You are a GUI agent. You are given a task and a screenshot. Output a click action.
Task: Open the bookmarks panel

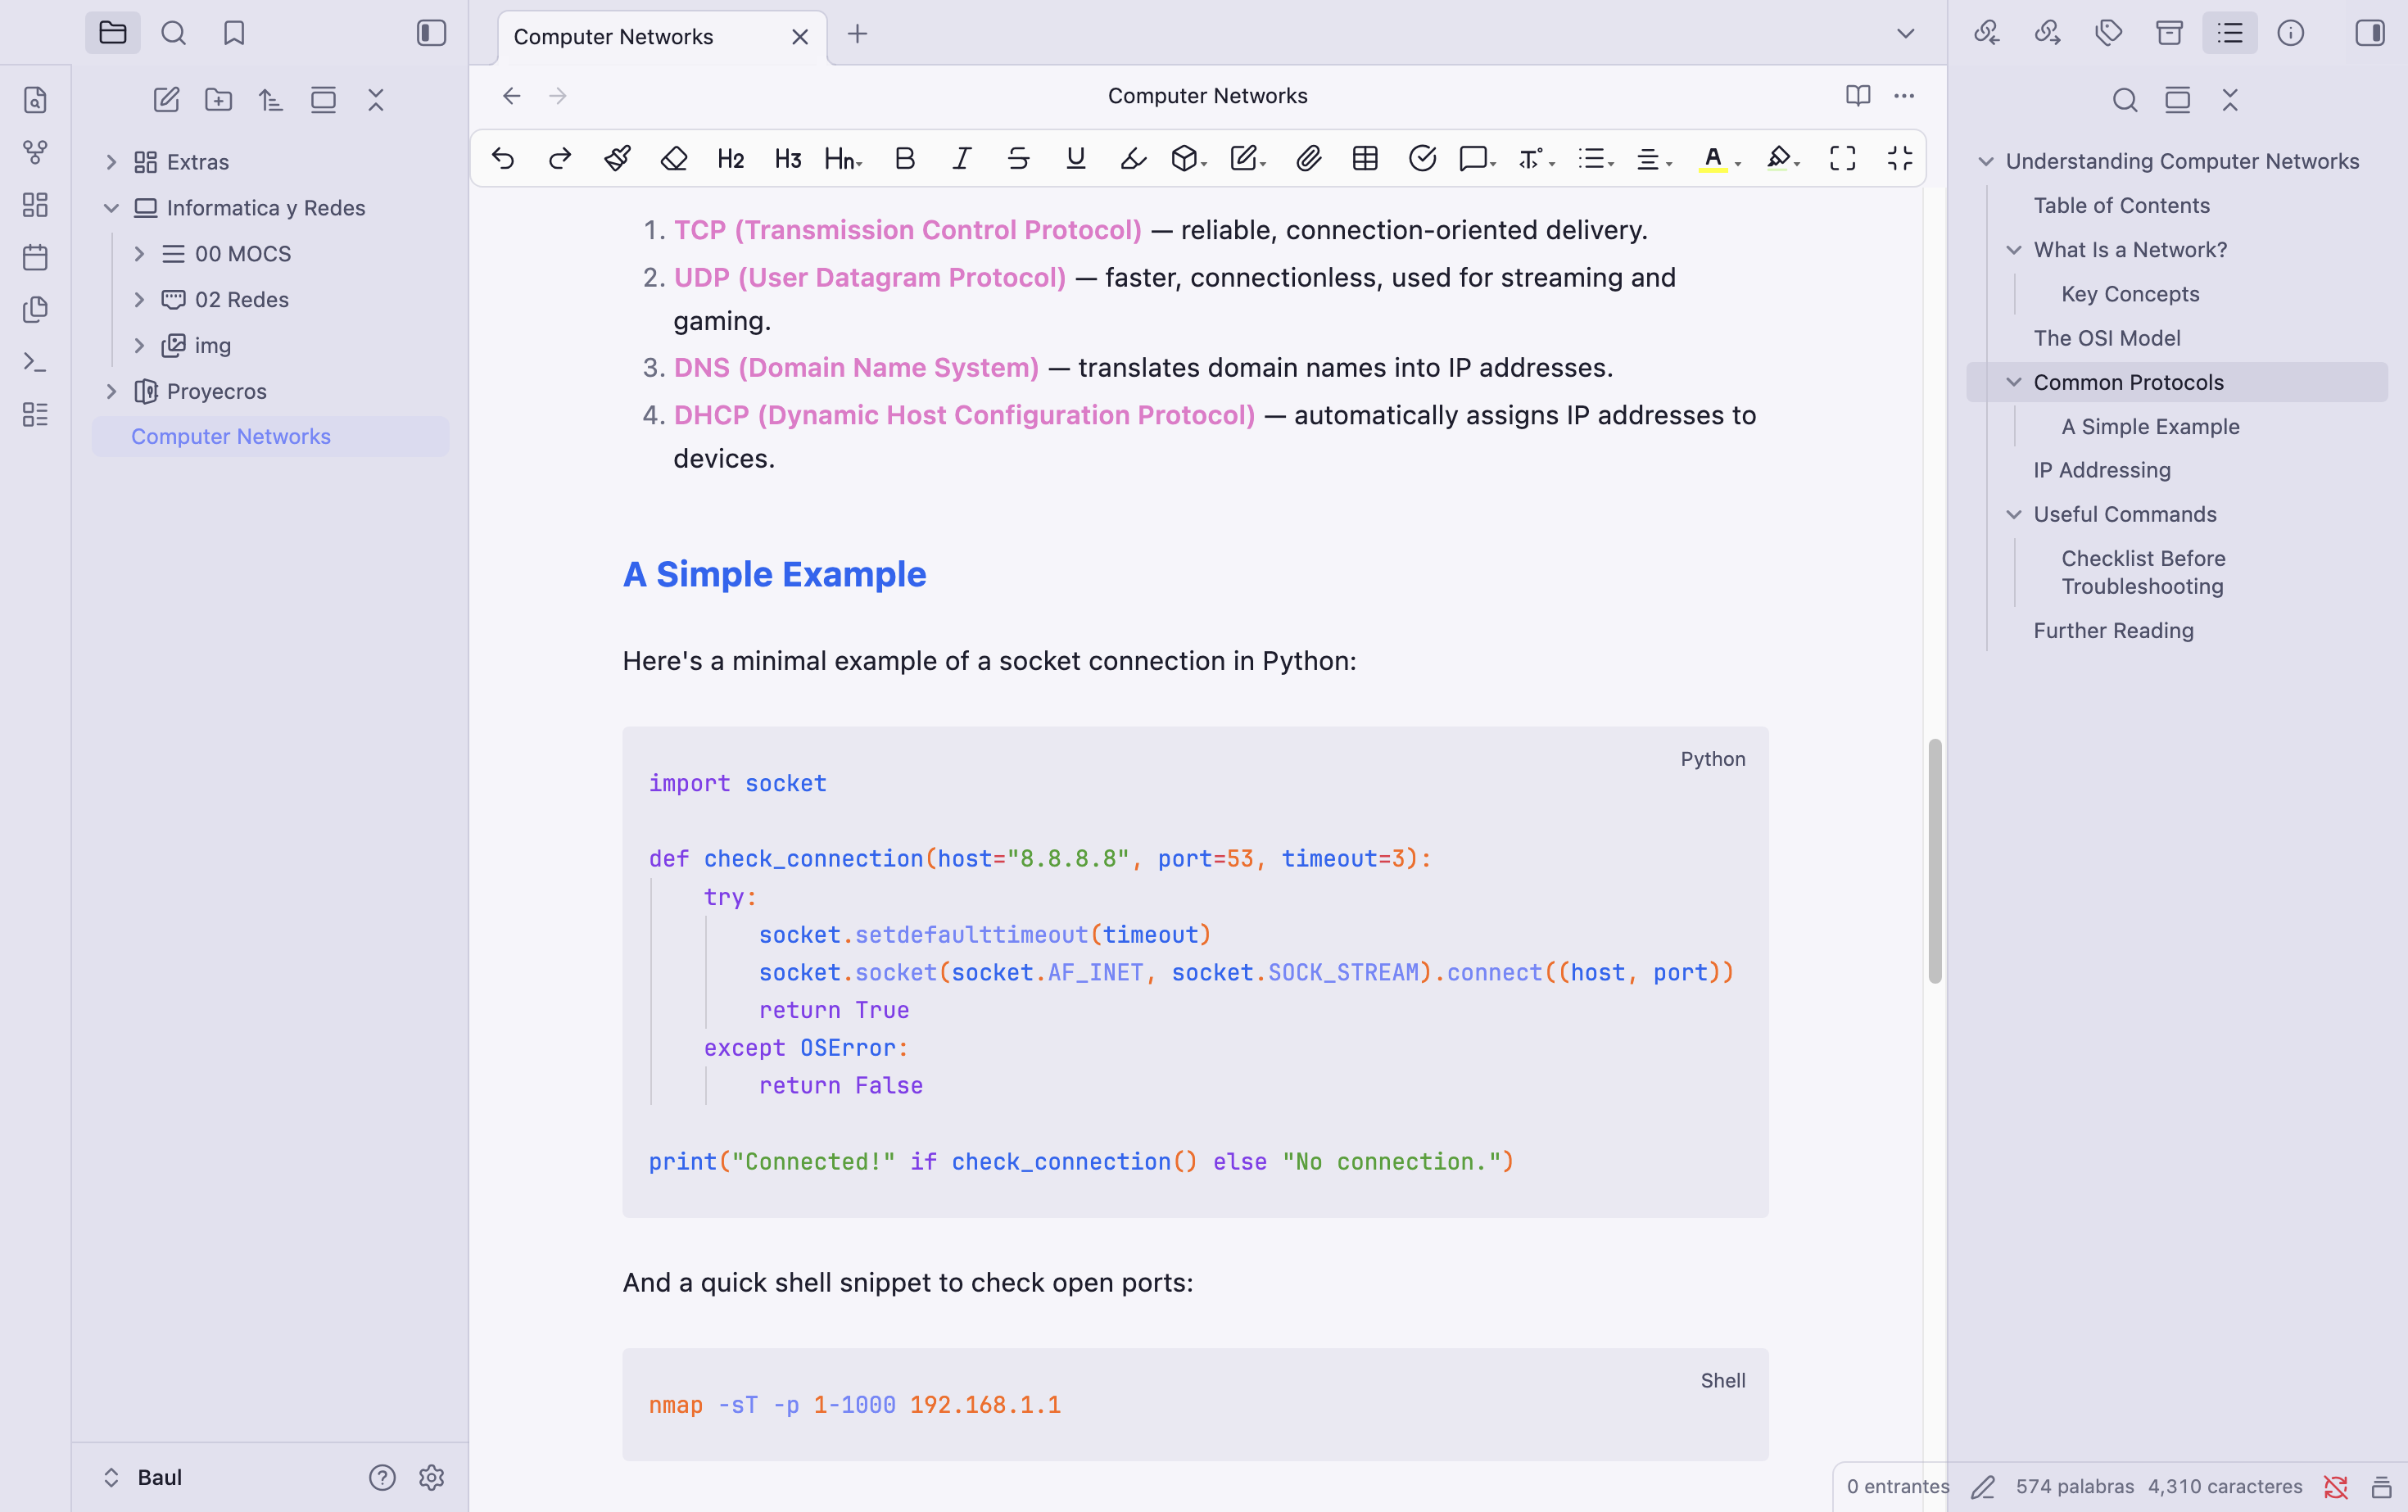coord(234,33)
